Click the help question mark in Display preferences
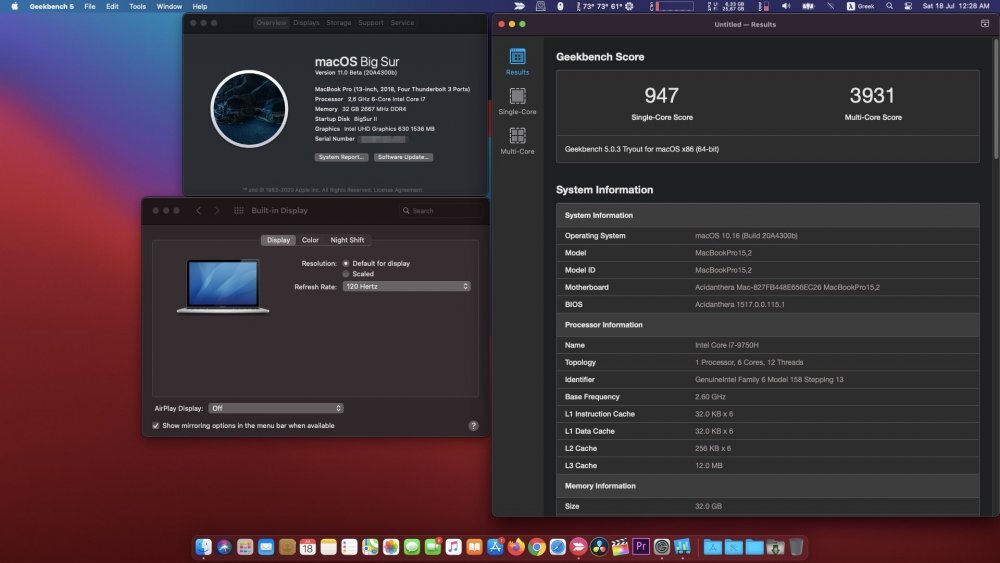This screenshot has width=1000, height=563. (473, 426)
